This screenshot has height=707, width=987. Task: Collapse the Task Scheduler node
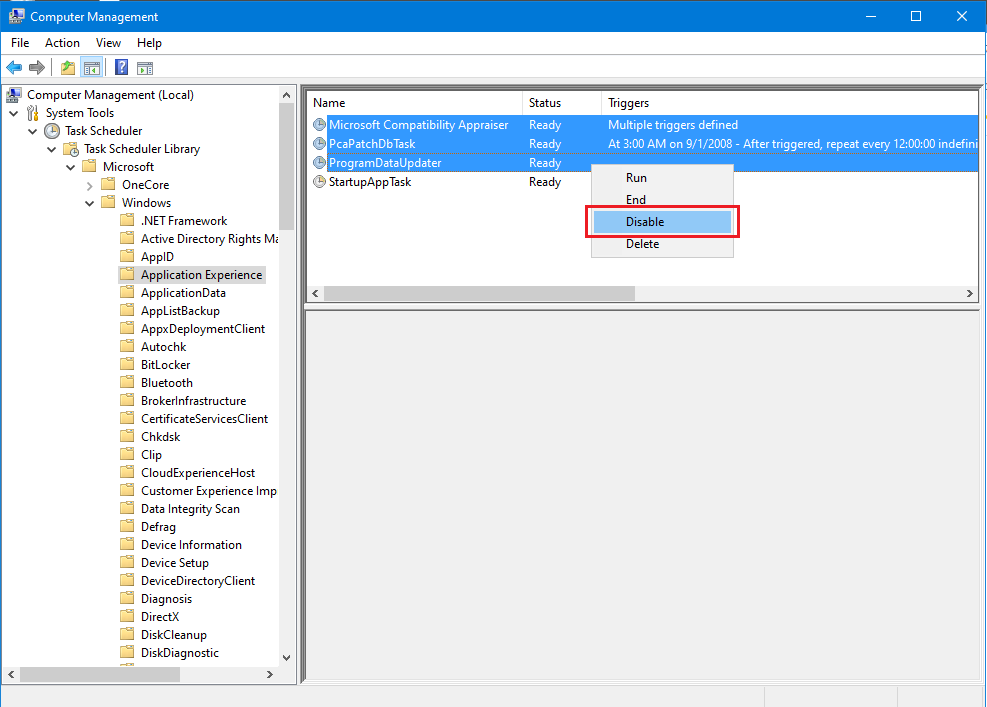(x=33, y=131)
